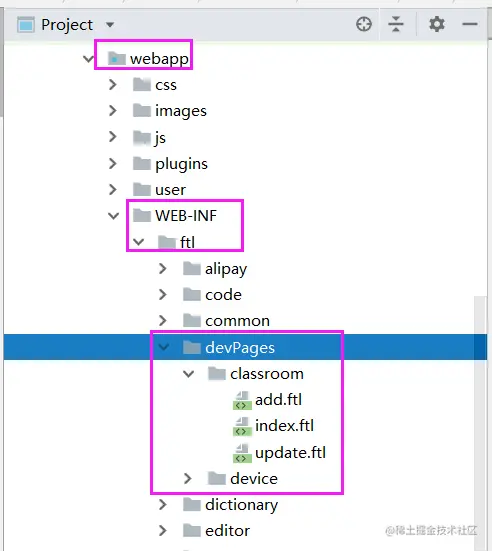Click the add.ftl FreeMarker file icon

[x=242, y=400]
